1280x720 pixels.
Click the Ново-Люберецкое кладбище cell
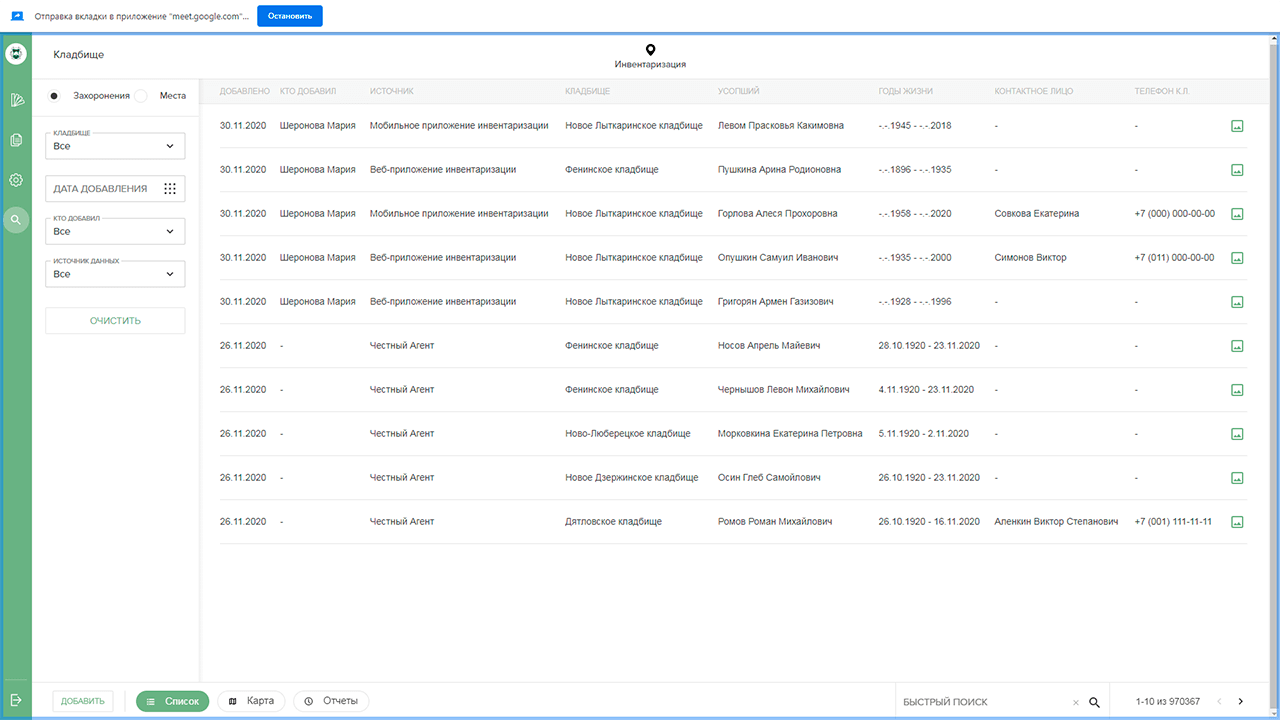[628, 434]
